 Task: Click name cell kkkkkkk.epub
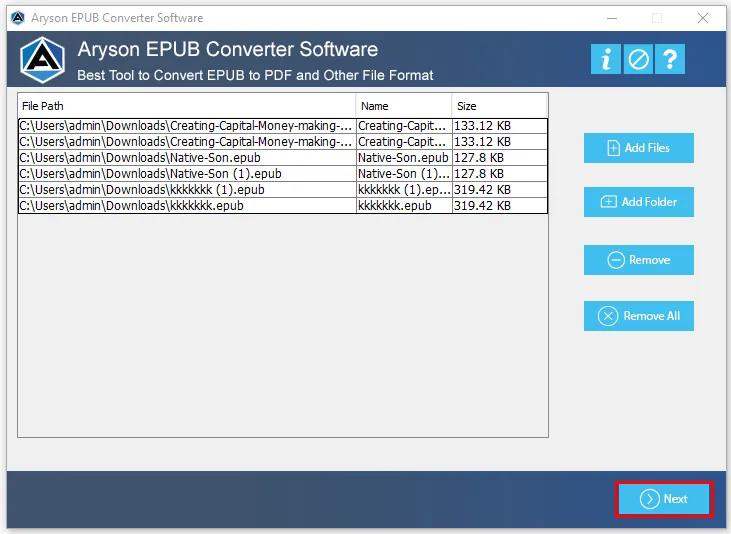coord(404,206)
